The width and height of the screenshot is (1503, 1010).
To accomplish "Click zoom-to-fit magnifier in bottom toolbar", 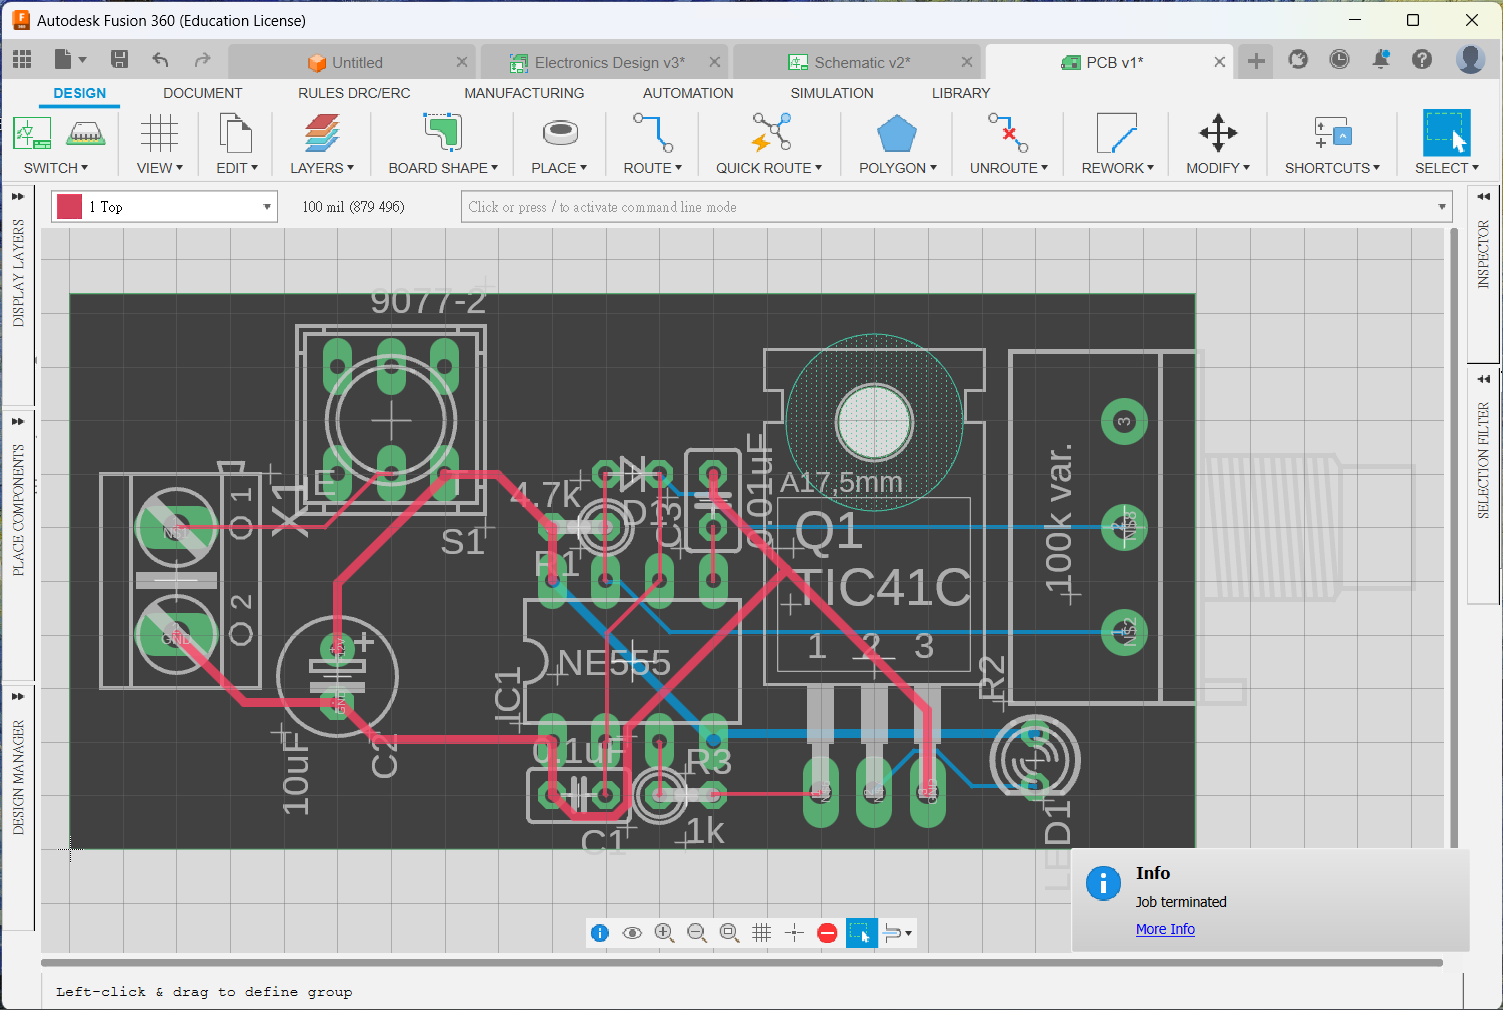I will click(729, 933).
